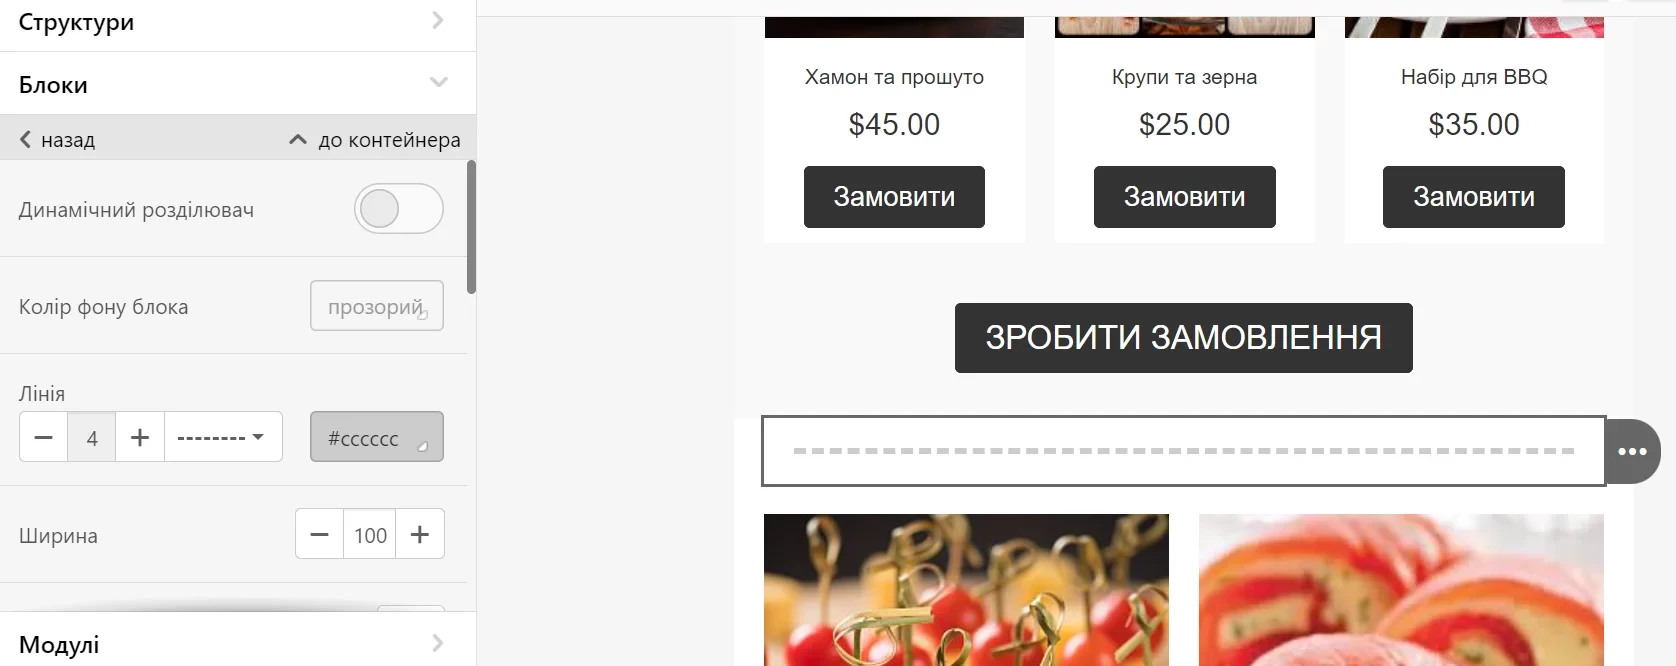Open the three-dots menu beside divider block
Image resolution: width=1676 pixels, height=666 pixels.
(x=1632, y=452)
